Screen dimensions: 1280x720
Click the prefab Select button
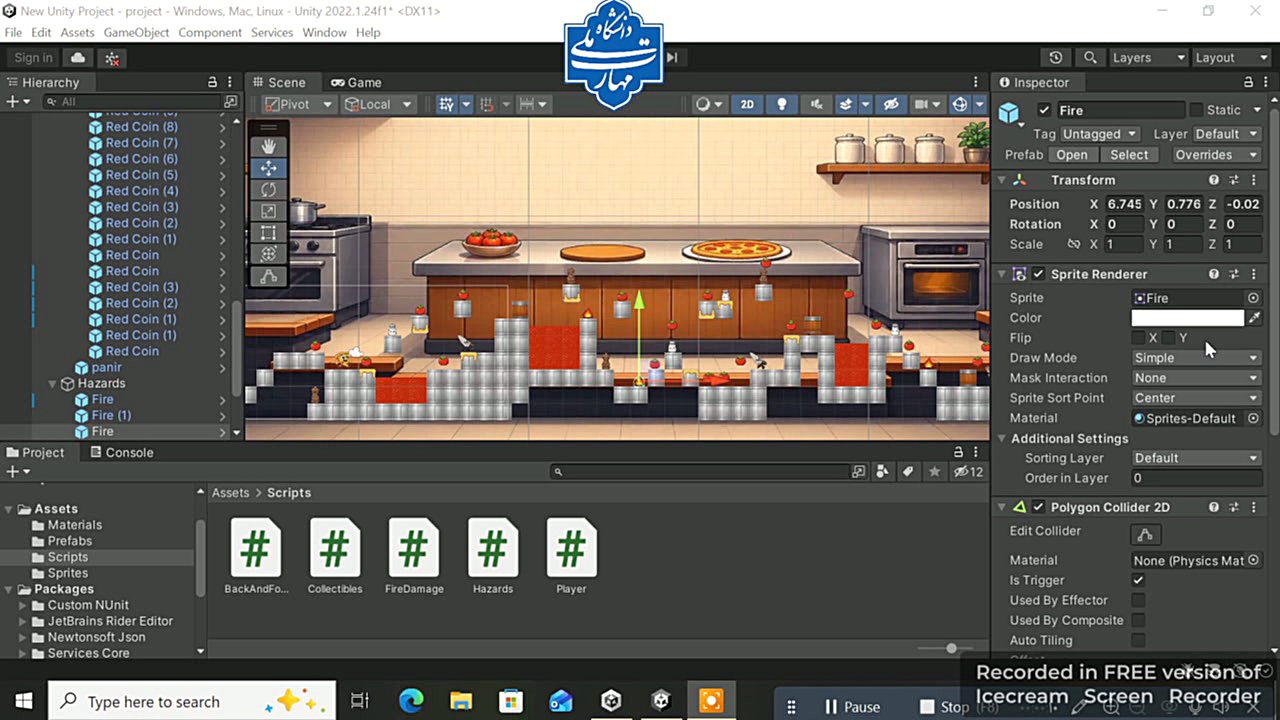[1129, 155]
